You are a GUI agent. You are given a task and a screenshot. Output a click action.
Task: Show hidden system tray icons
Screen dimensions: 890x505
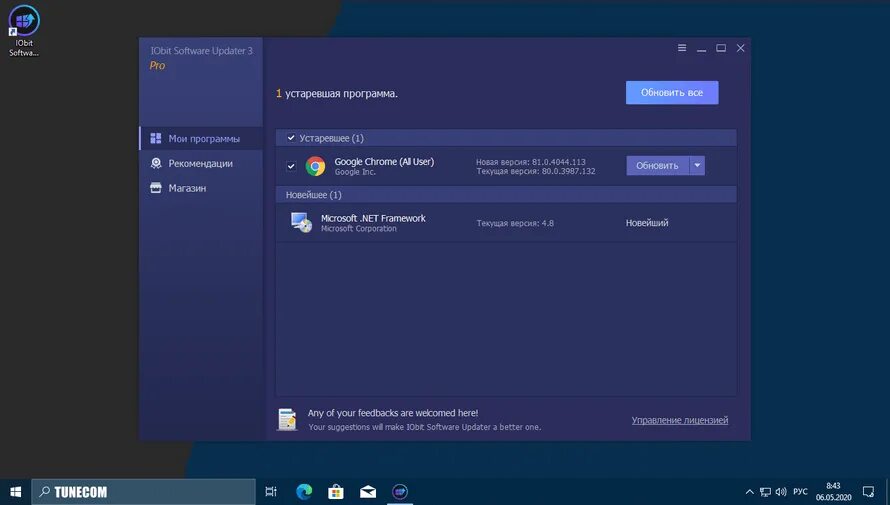749,491
